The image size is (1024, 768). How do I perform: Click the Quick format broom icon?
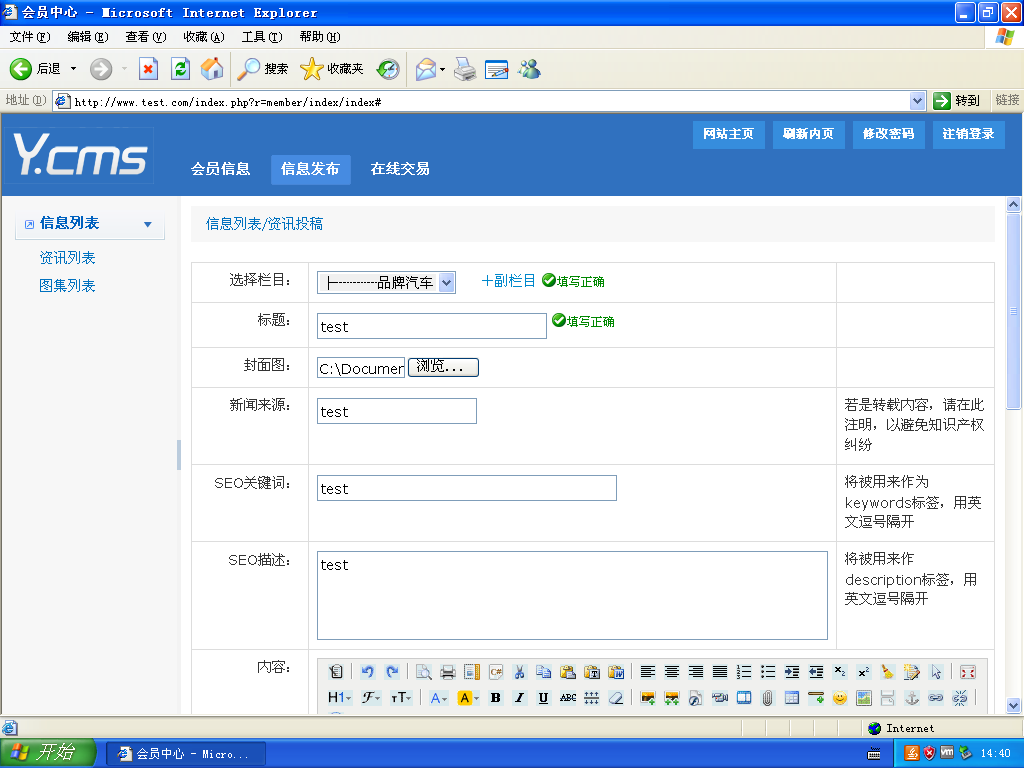[888, 671]
